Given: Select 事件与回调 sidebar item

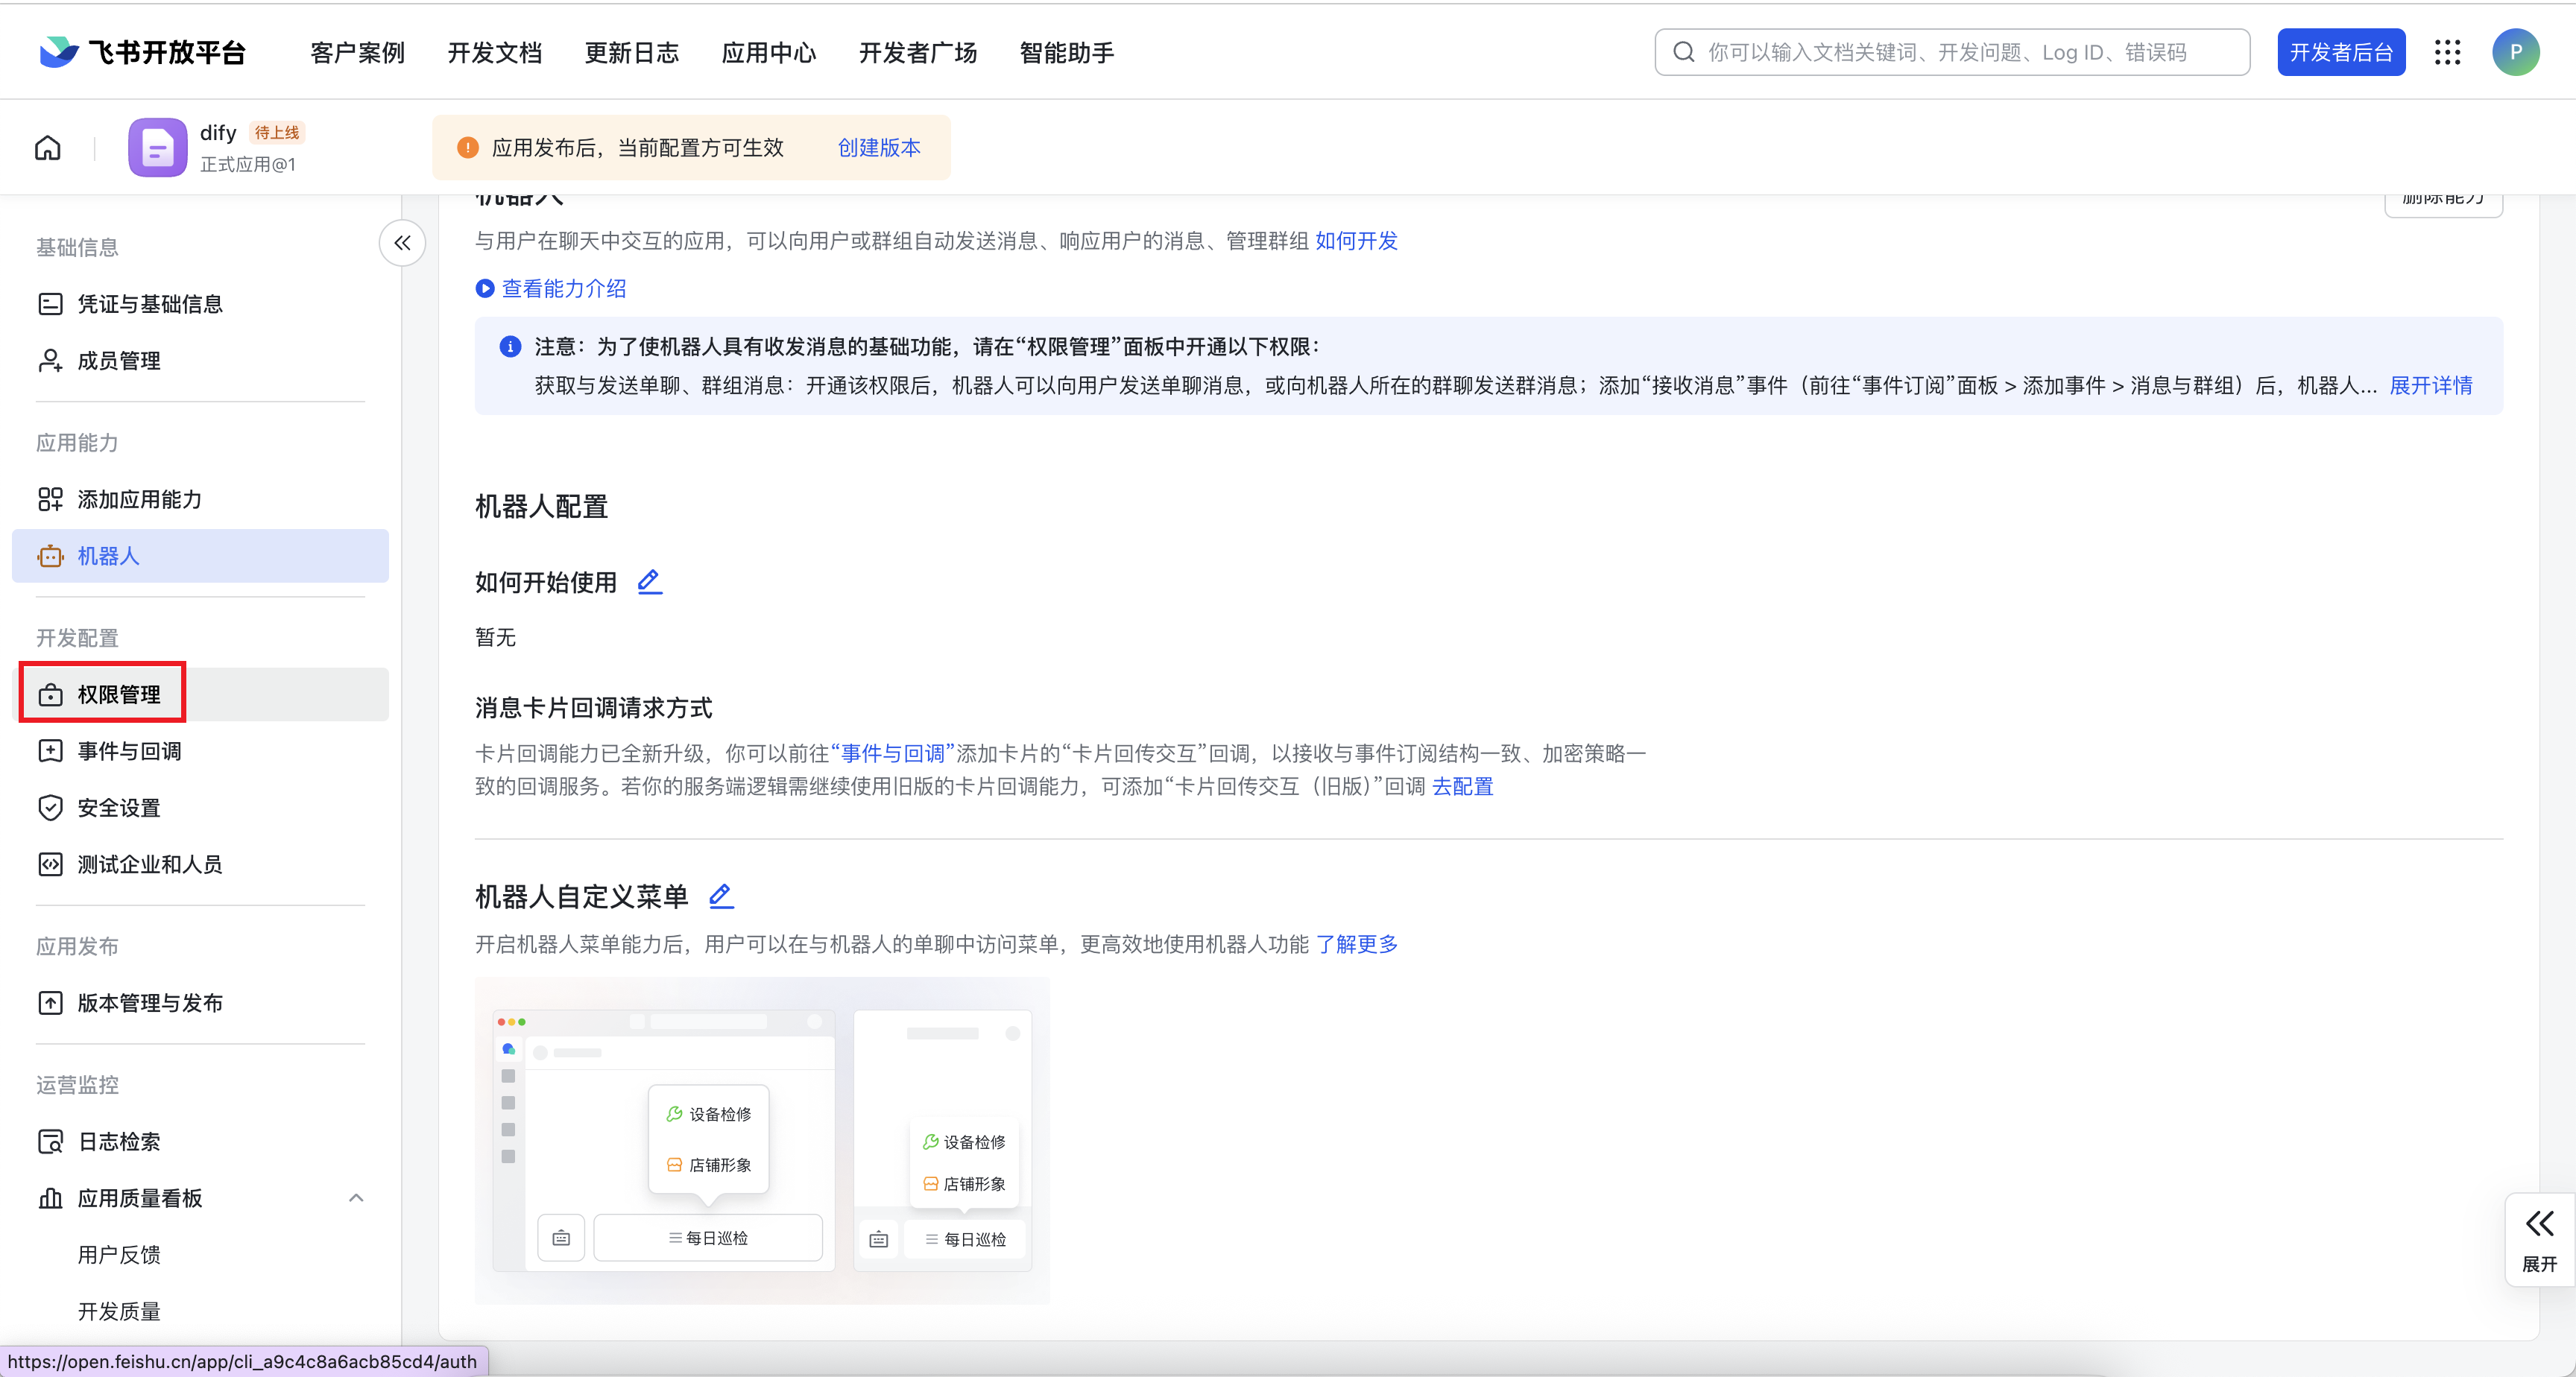Looking at the screenshot, I should click(x=129, y=751).
